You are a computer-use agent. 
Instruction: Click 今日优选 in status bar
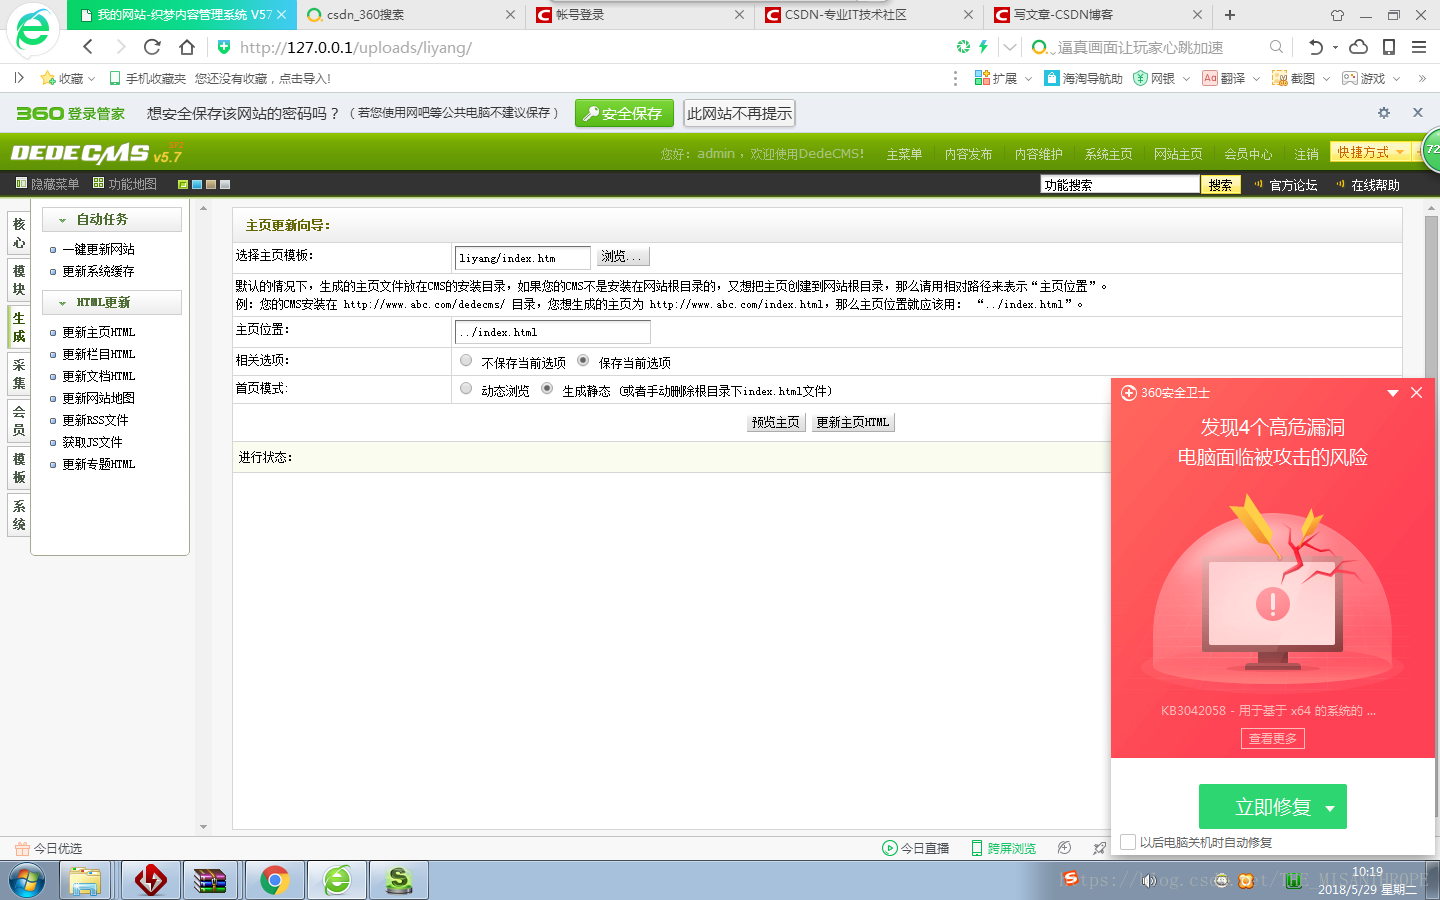(48, 848)
